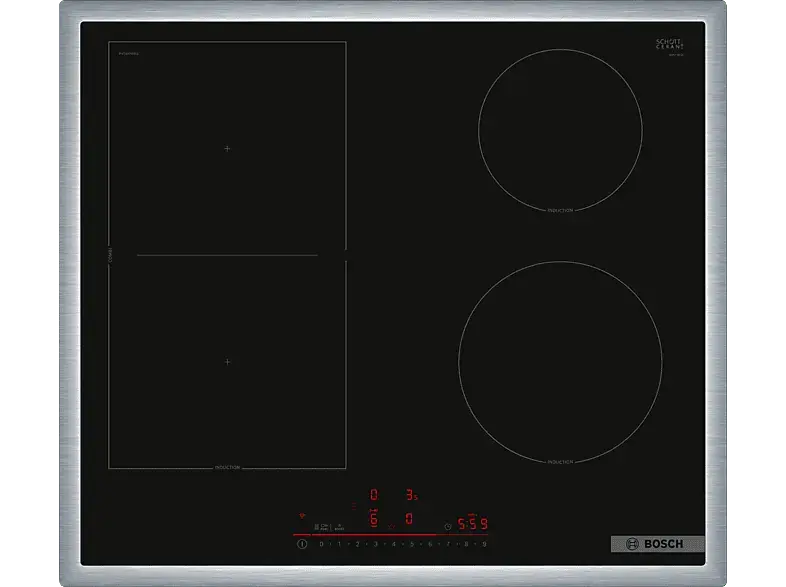Image resolution: width=786 pixels, height=587 pixels.
Task: Tap the red Wi-Fi indicator icon
Action: click(x=300, y=517)
